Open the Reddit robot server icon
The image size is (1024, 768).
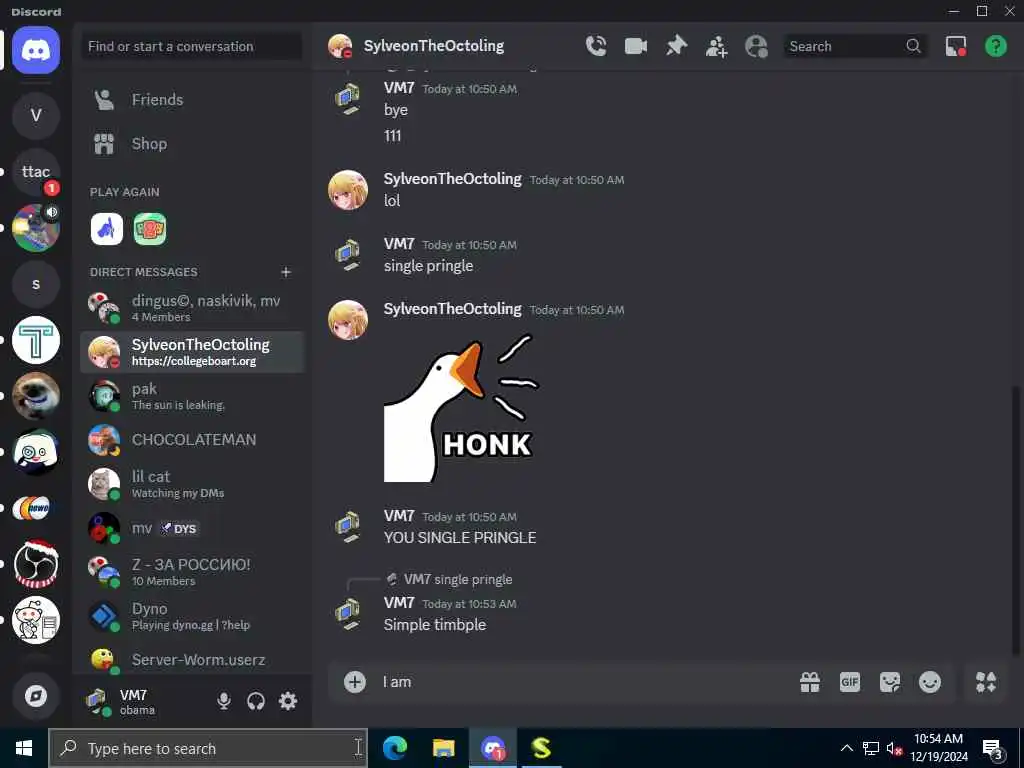[36, 620]
